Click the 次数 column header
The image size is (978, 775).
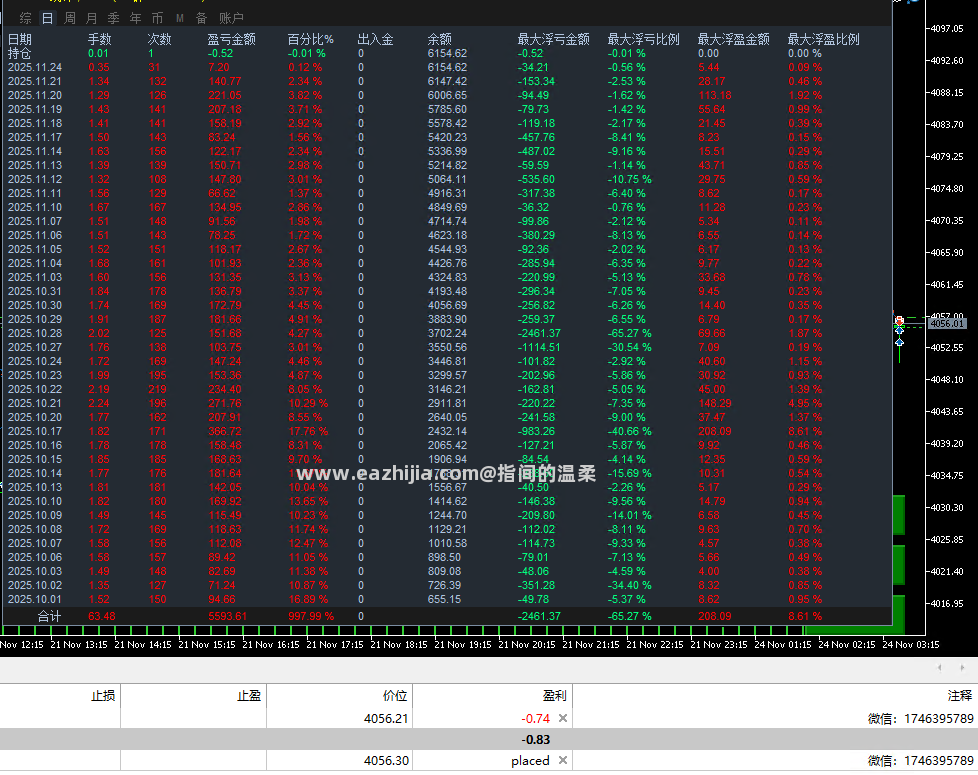coord(159,39)
